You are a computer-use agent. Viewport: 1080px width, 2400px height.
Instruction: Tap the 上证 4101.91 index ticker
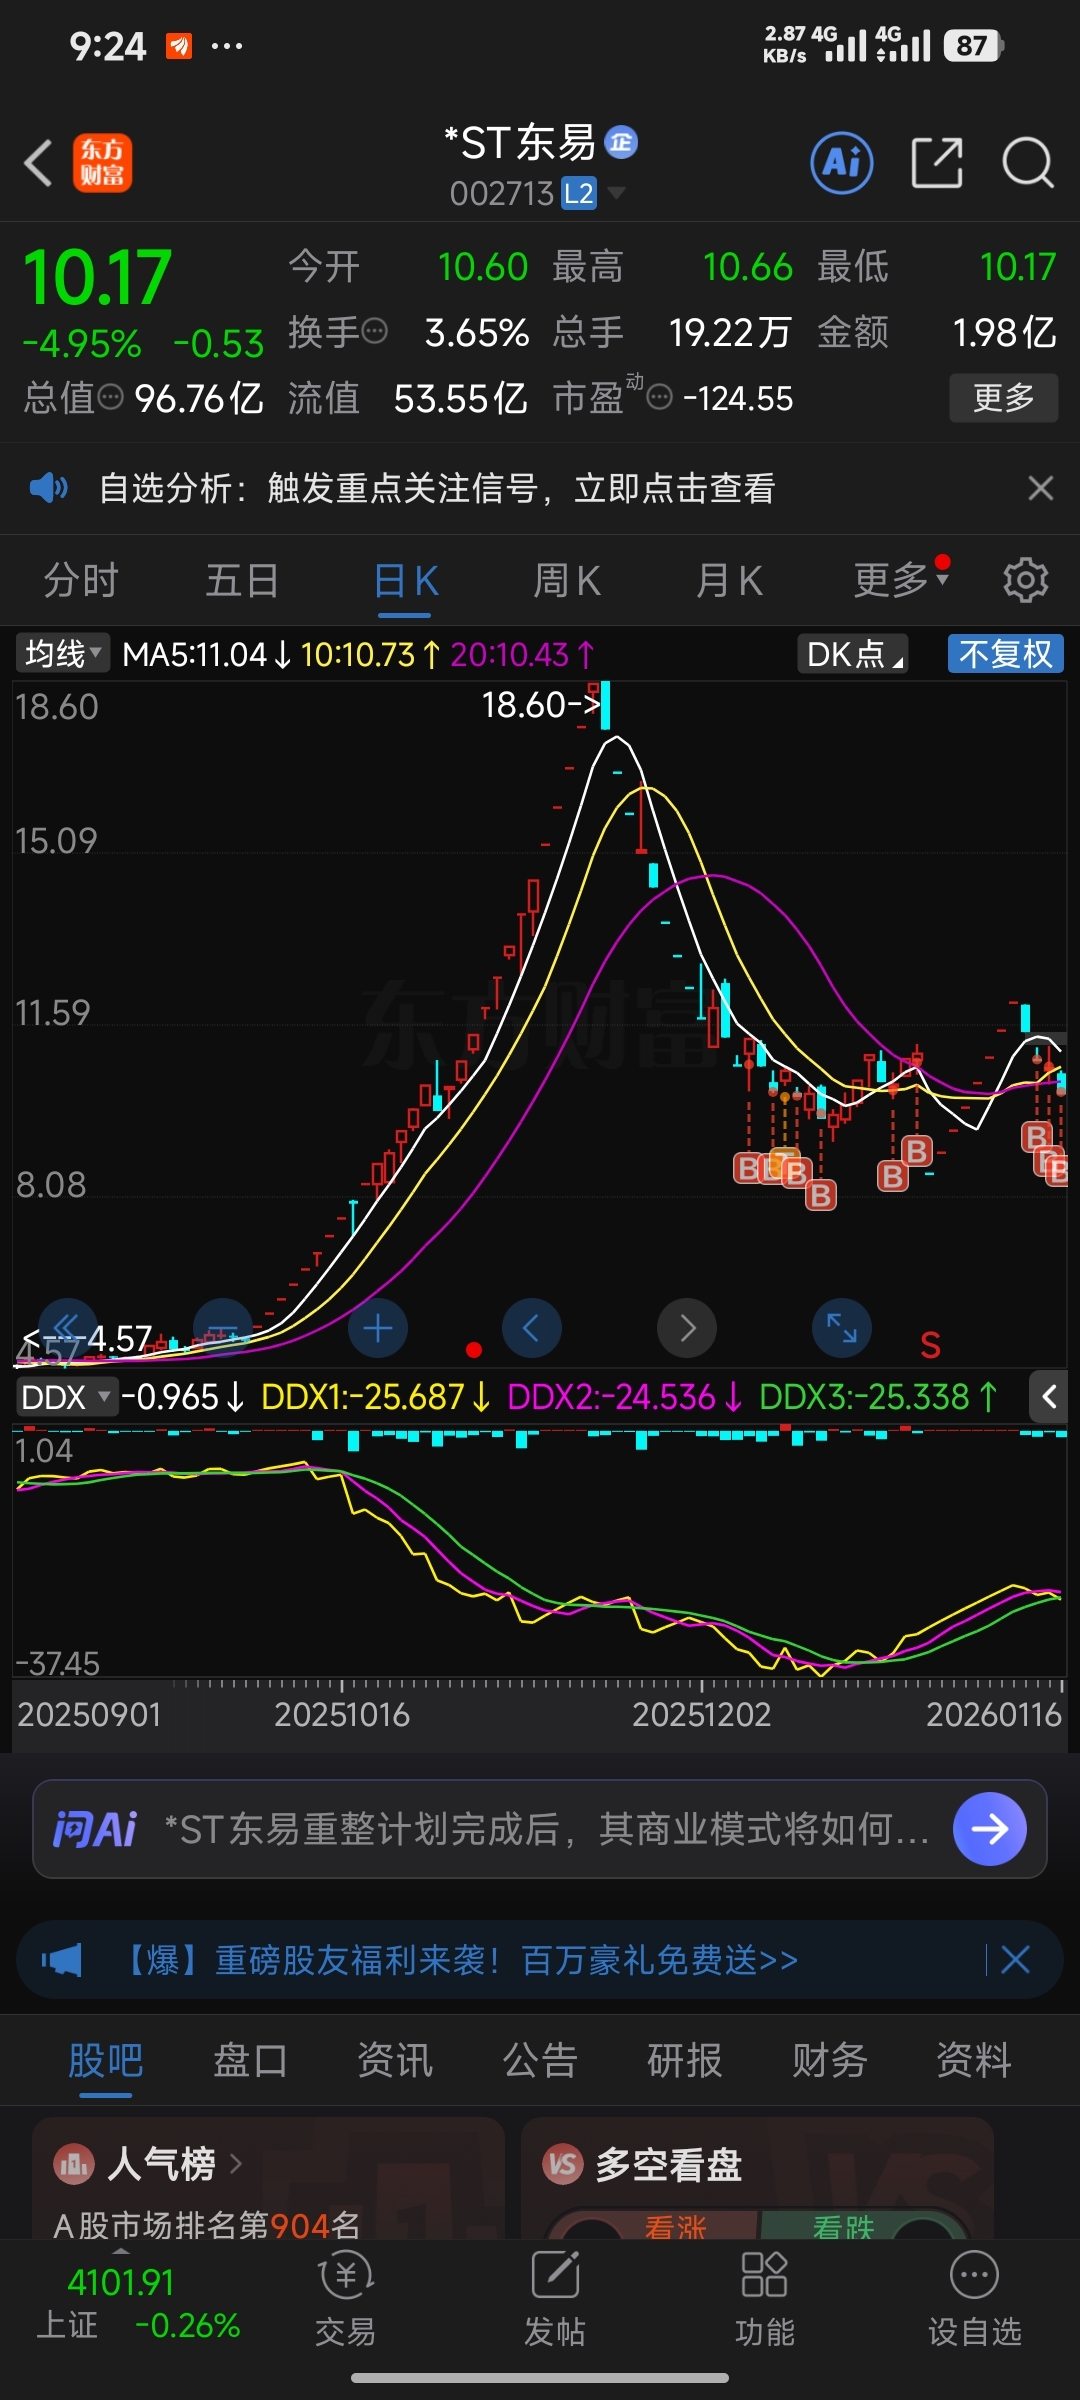[x=138, y=2304]
